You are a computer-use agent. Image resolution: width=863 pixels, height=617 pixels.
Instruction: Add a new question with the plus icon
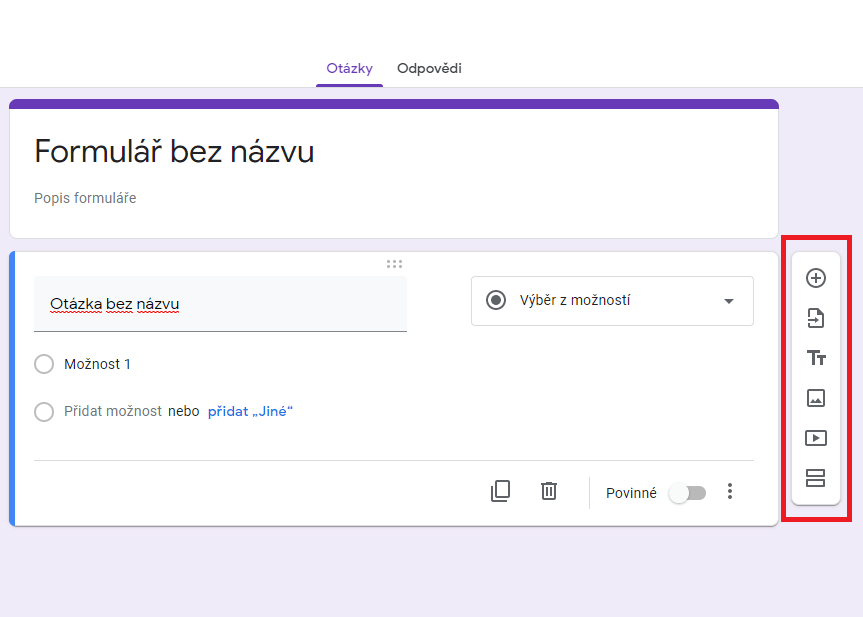tap(816, 278)
